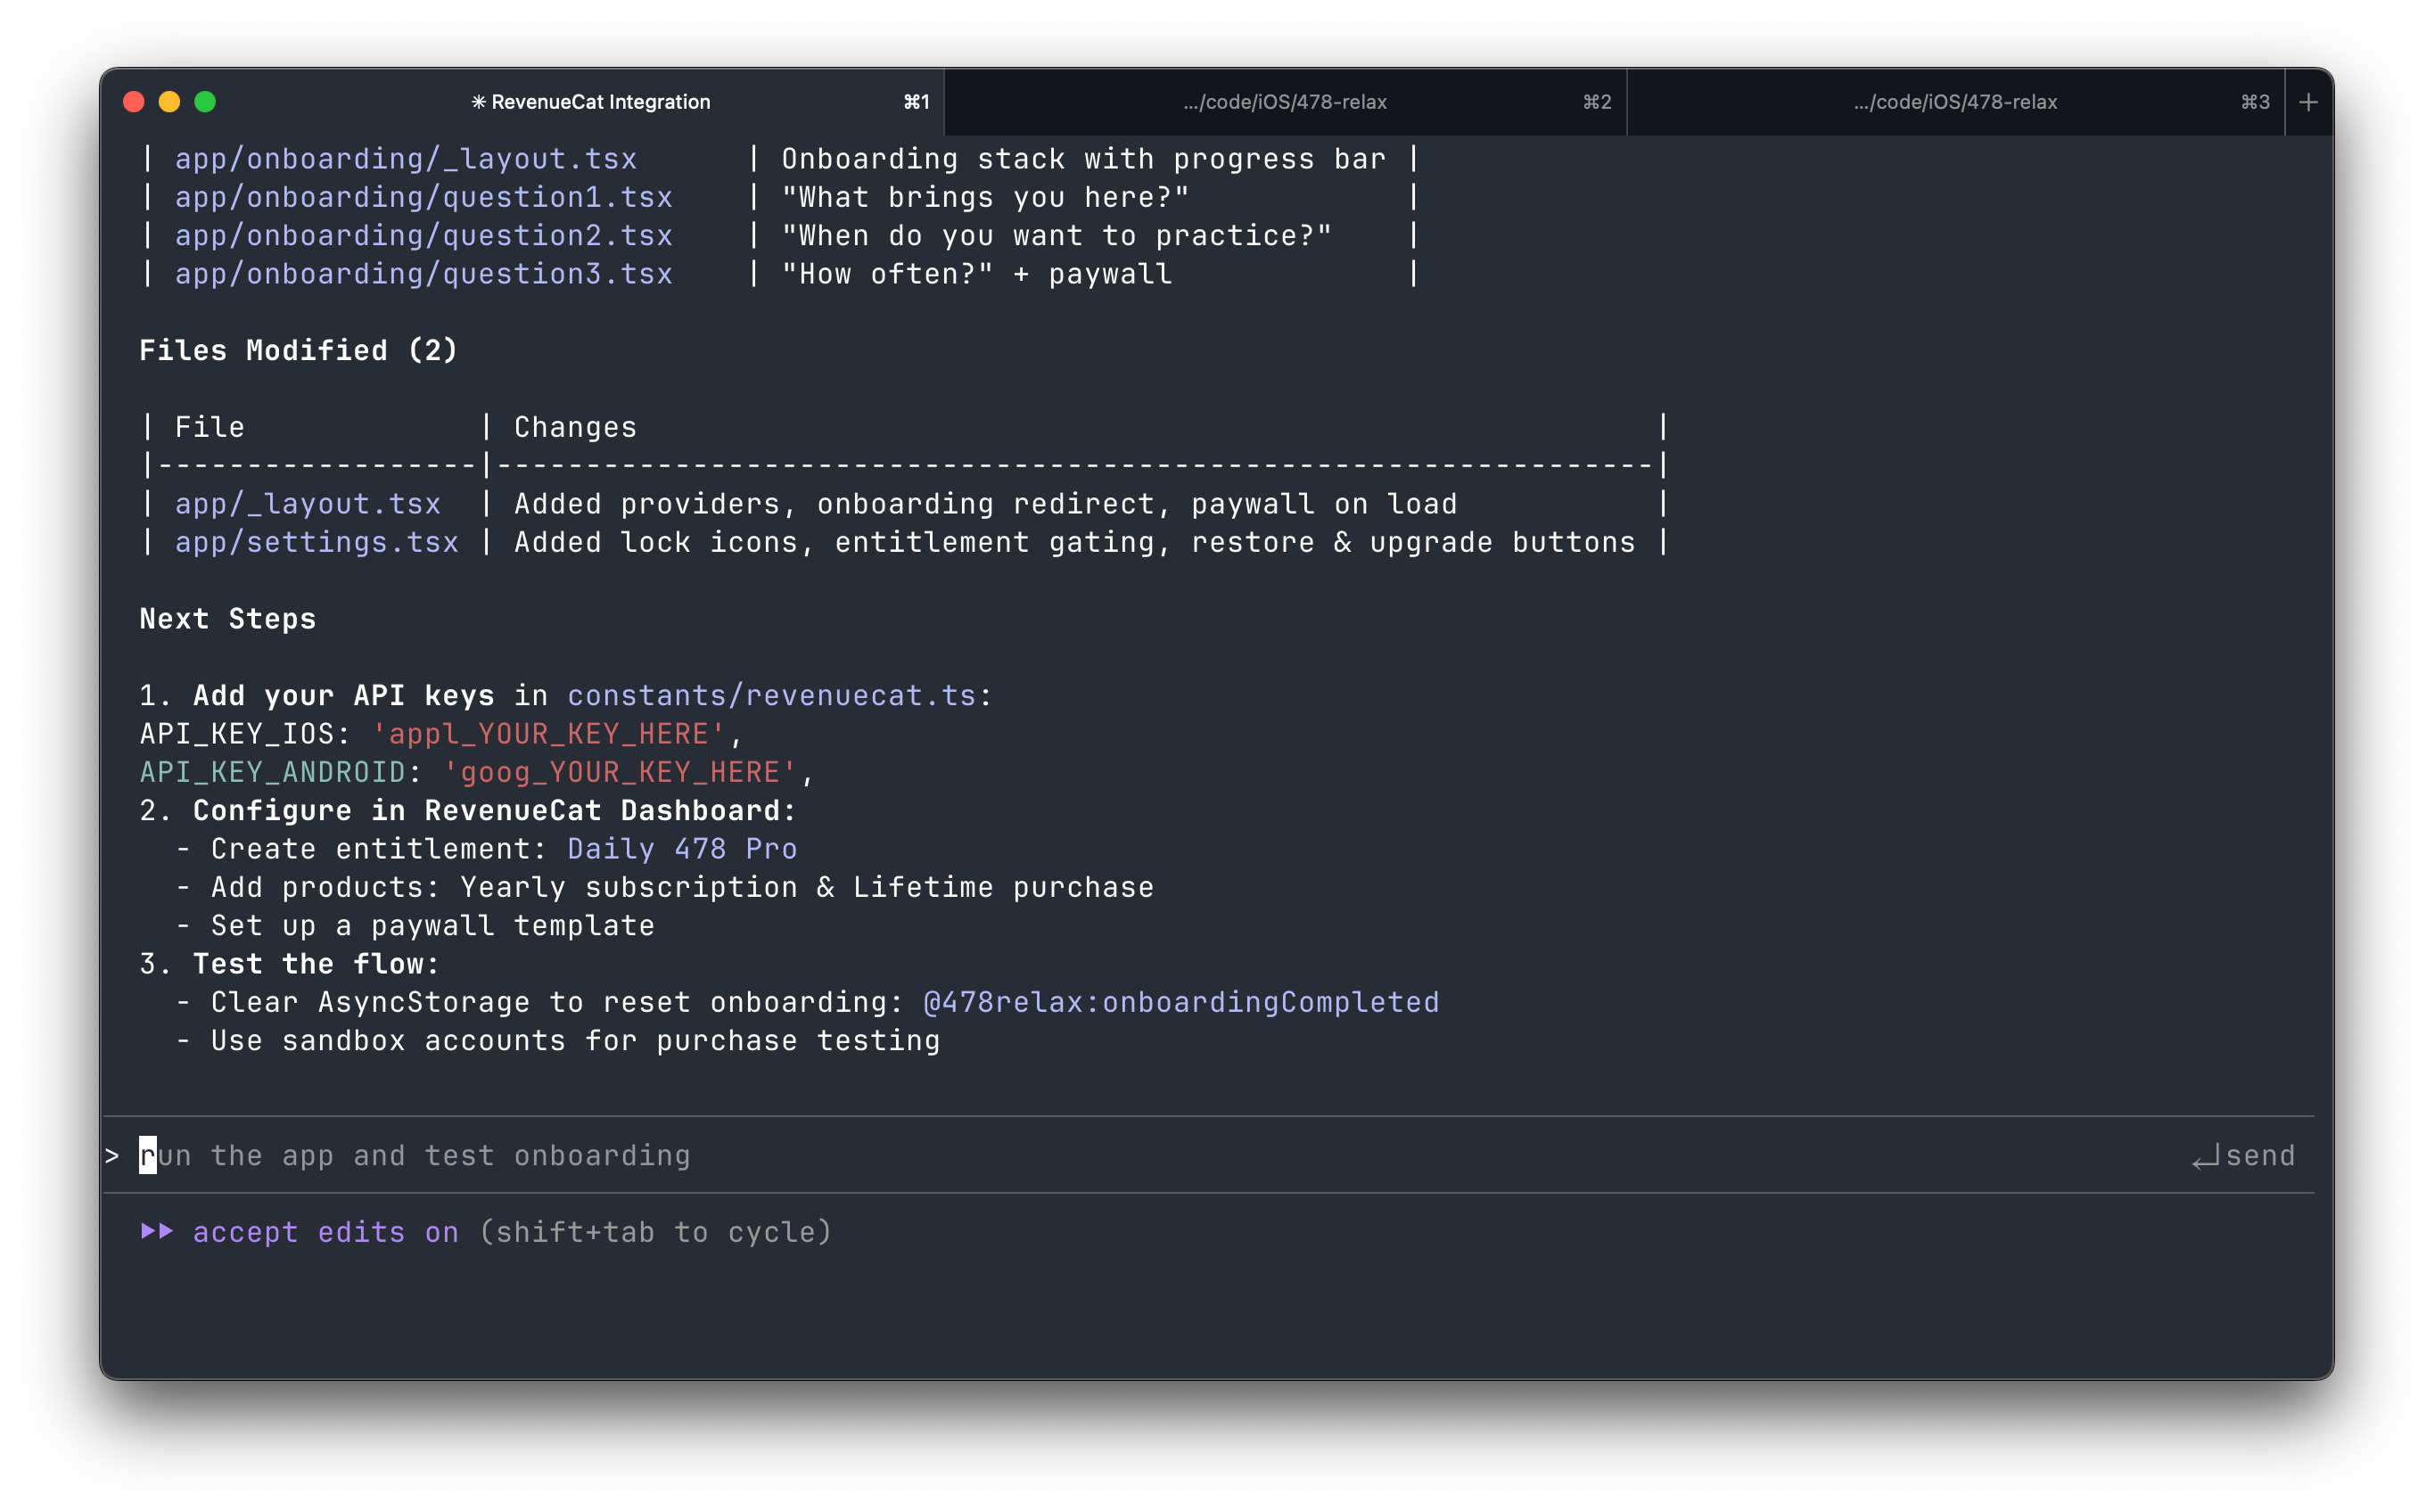Click the 'appl_YOUR_KEY_HERE' string
The height and width of the screenshot is (1512, 2434).
[x=548, y=734]
